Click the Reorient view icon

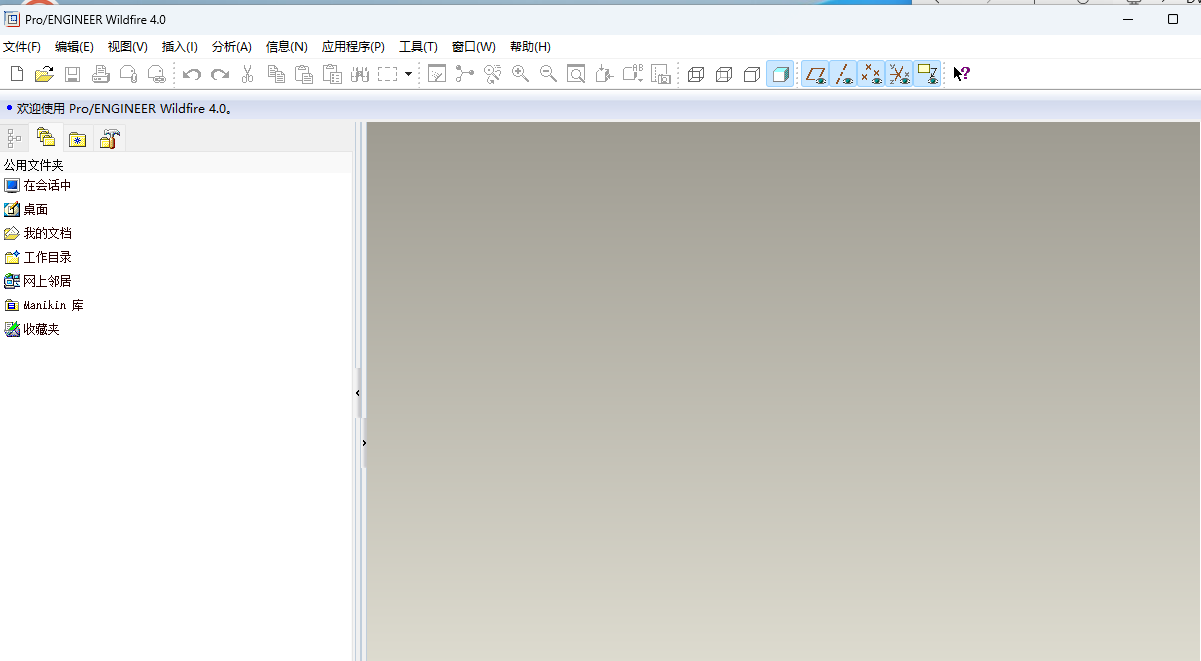(x=604, y=74)
